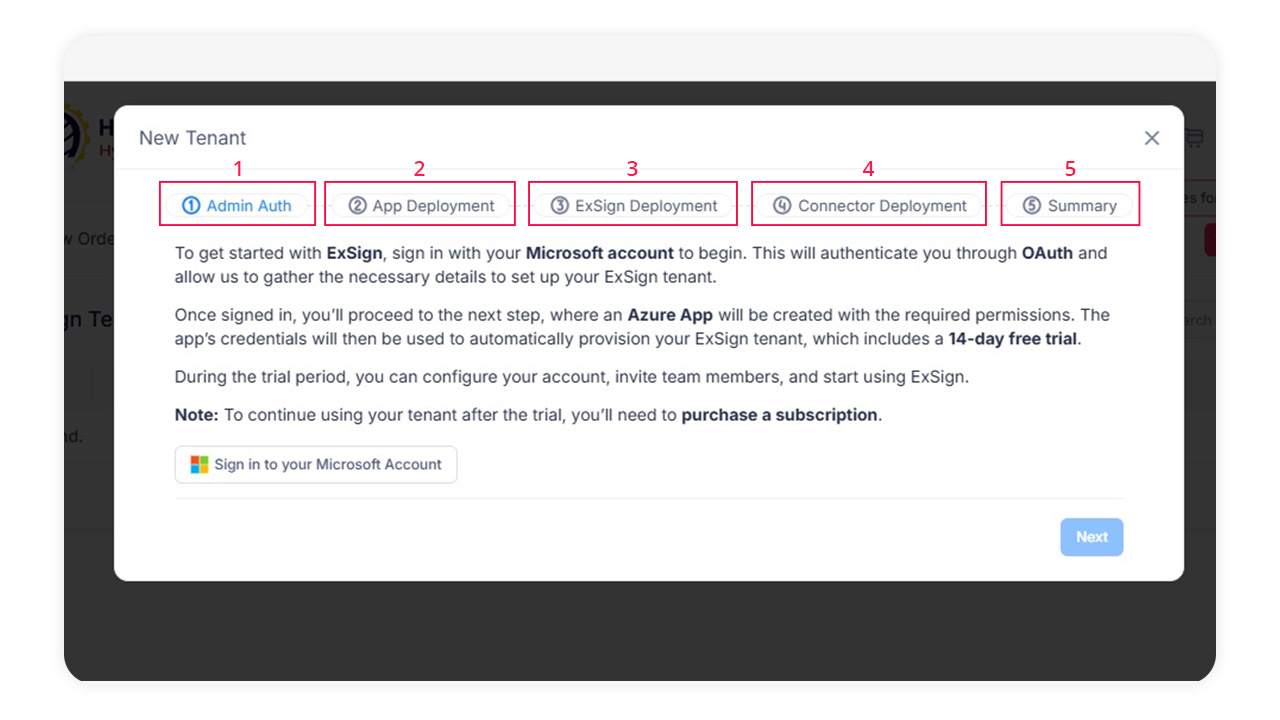Image resolution: width=1280 pixels, height=720 pixels.
Task: Go to the App Deployment step
Action: pyautogui.click(x=433, y=206)
